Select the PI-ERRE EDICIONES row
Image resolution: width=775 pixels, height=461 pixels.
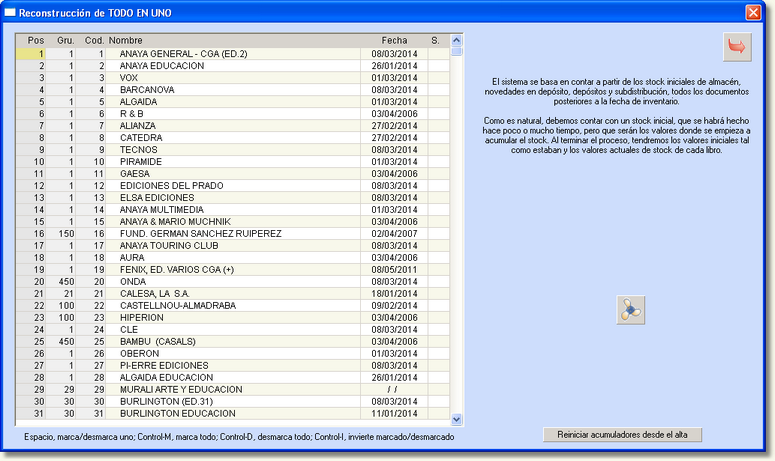click(233, 365)
